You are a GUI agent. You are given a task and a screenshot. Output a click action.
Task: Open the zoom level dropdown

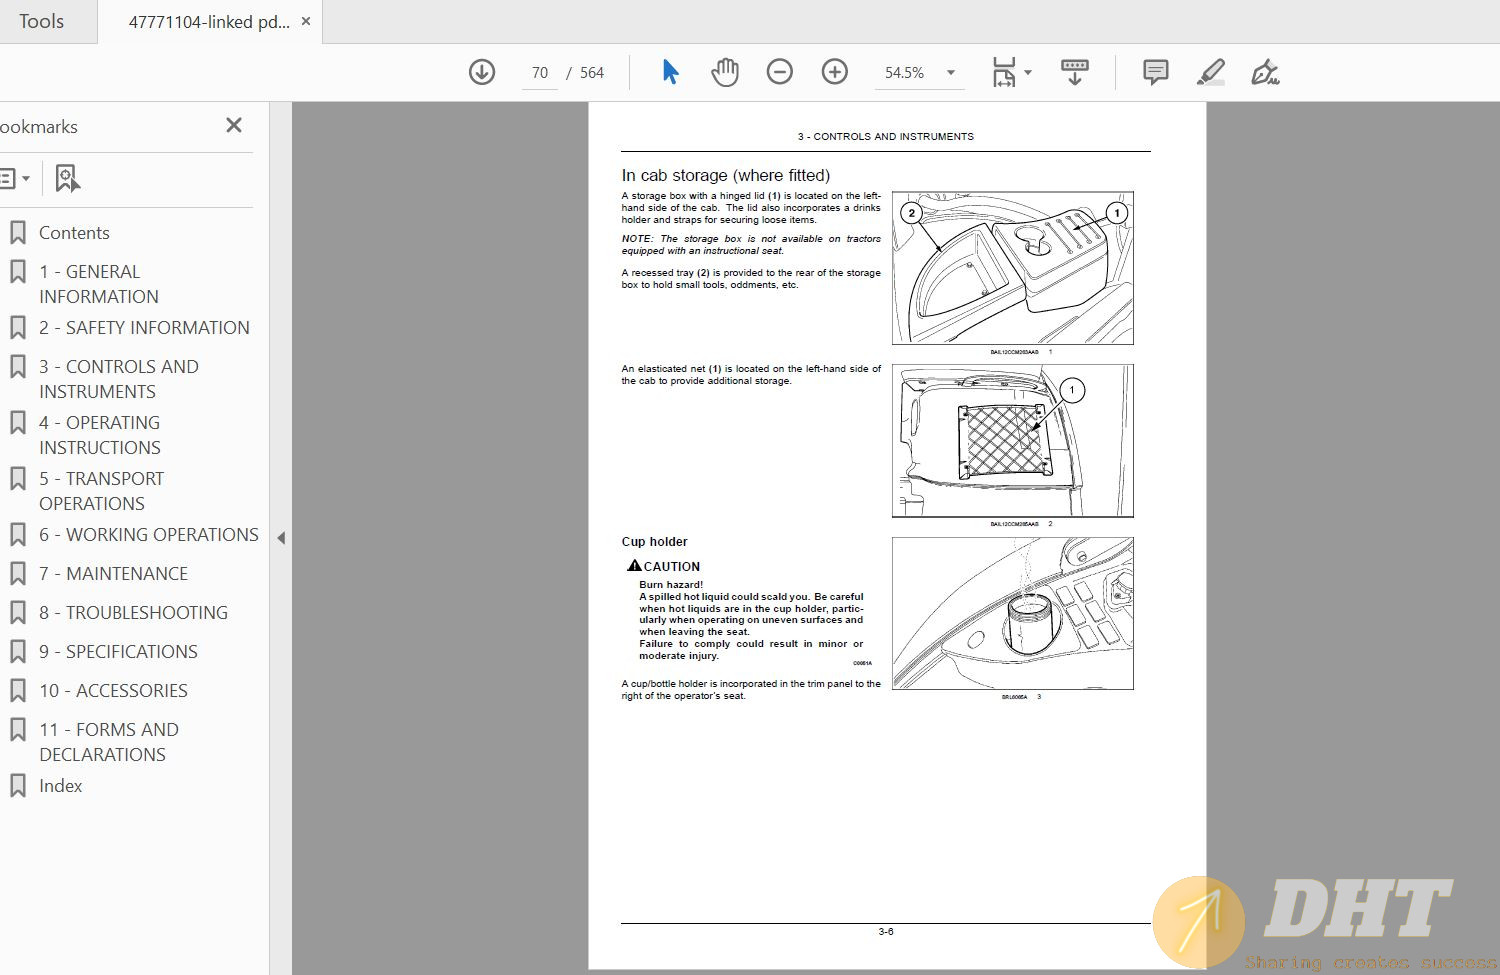click(951, 73)
